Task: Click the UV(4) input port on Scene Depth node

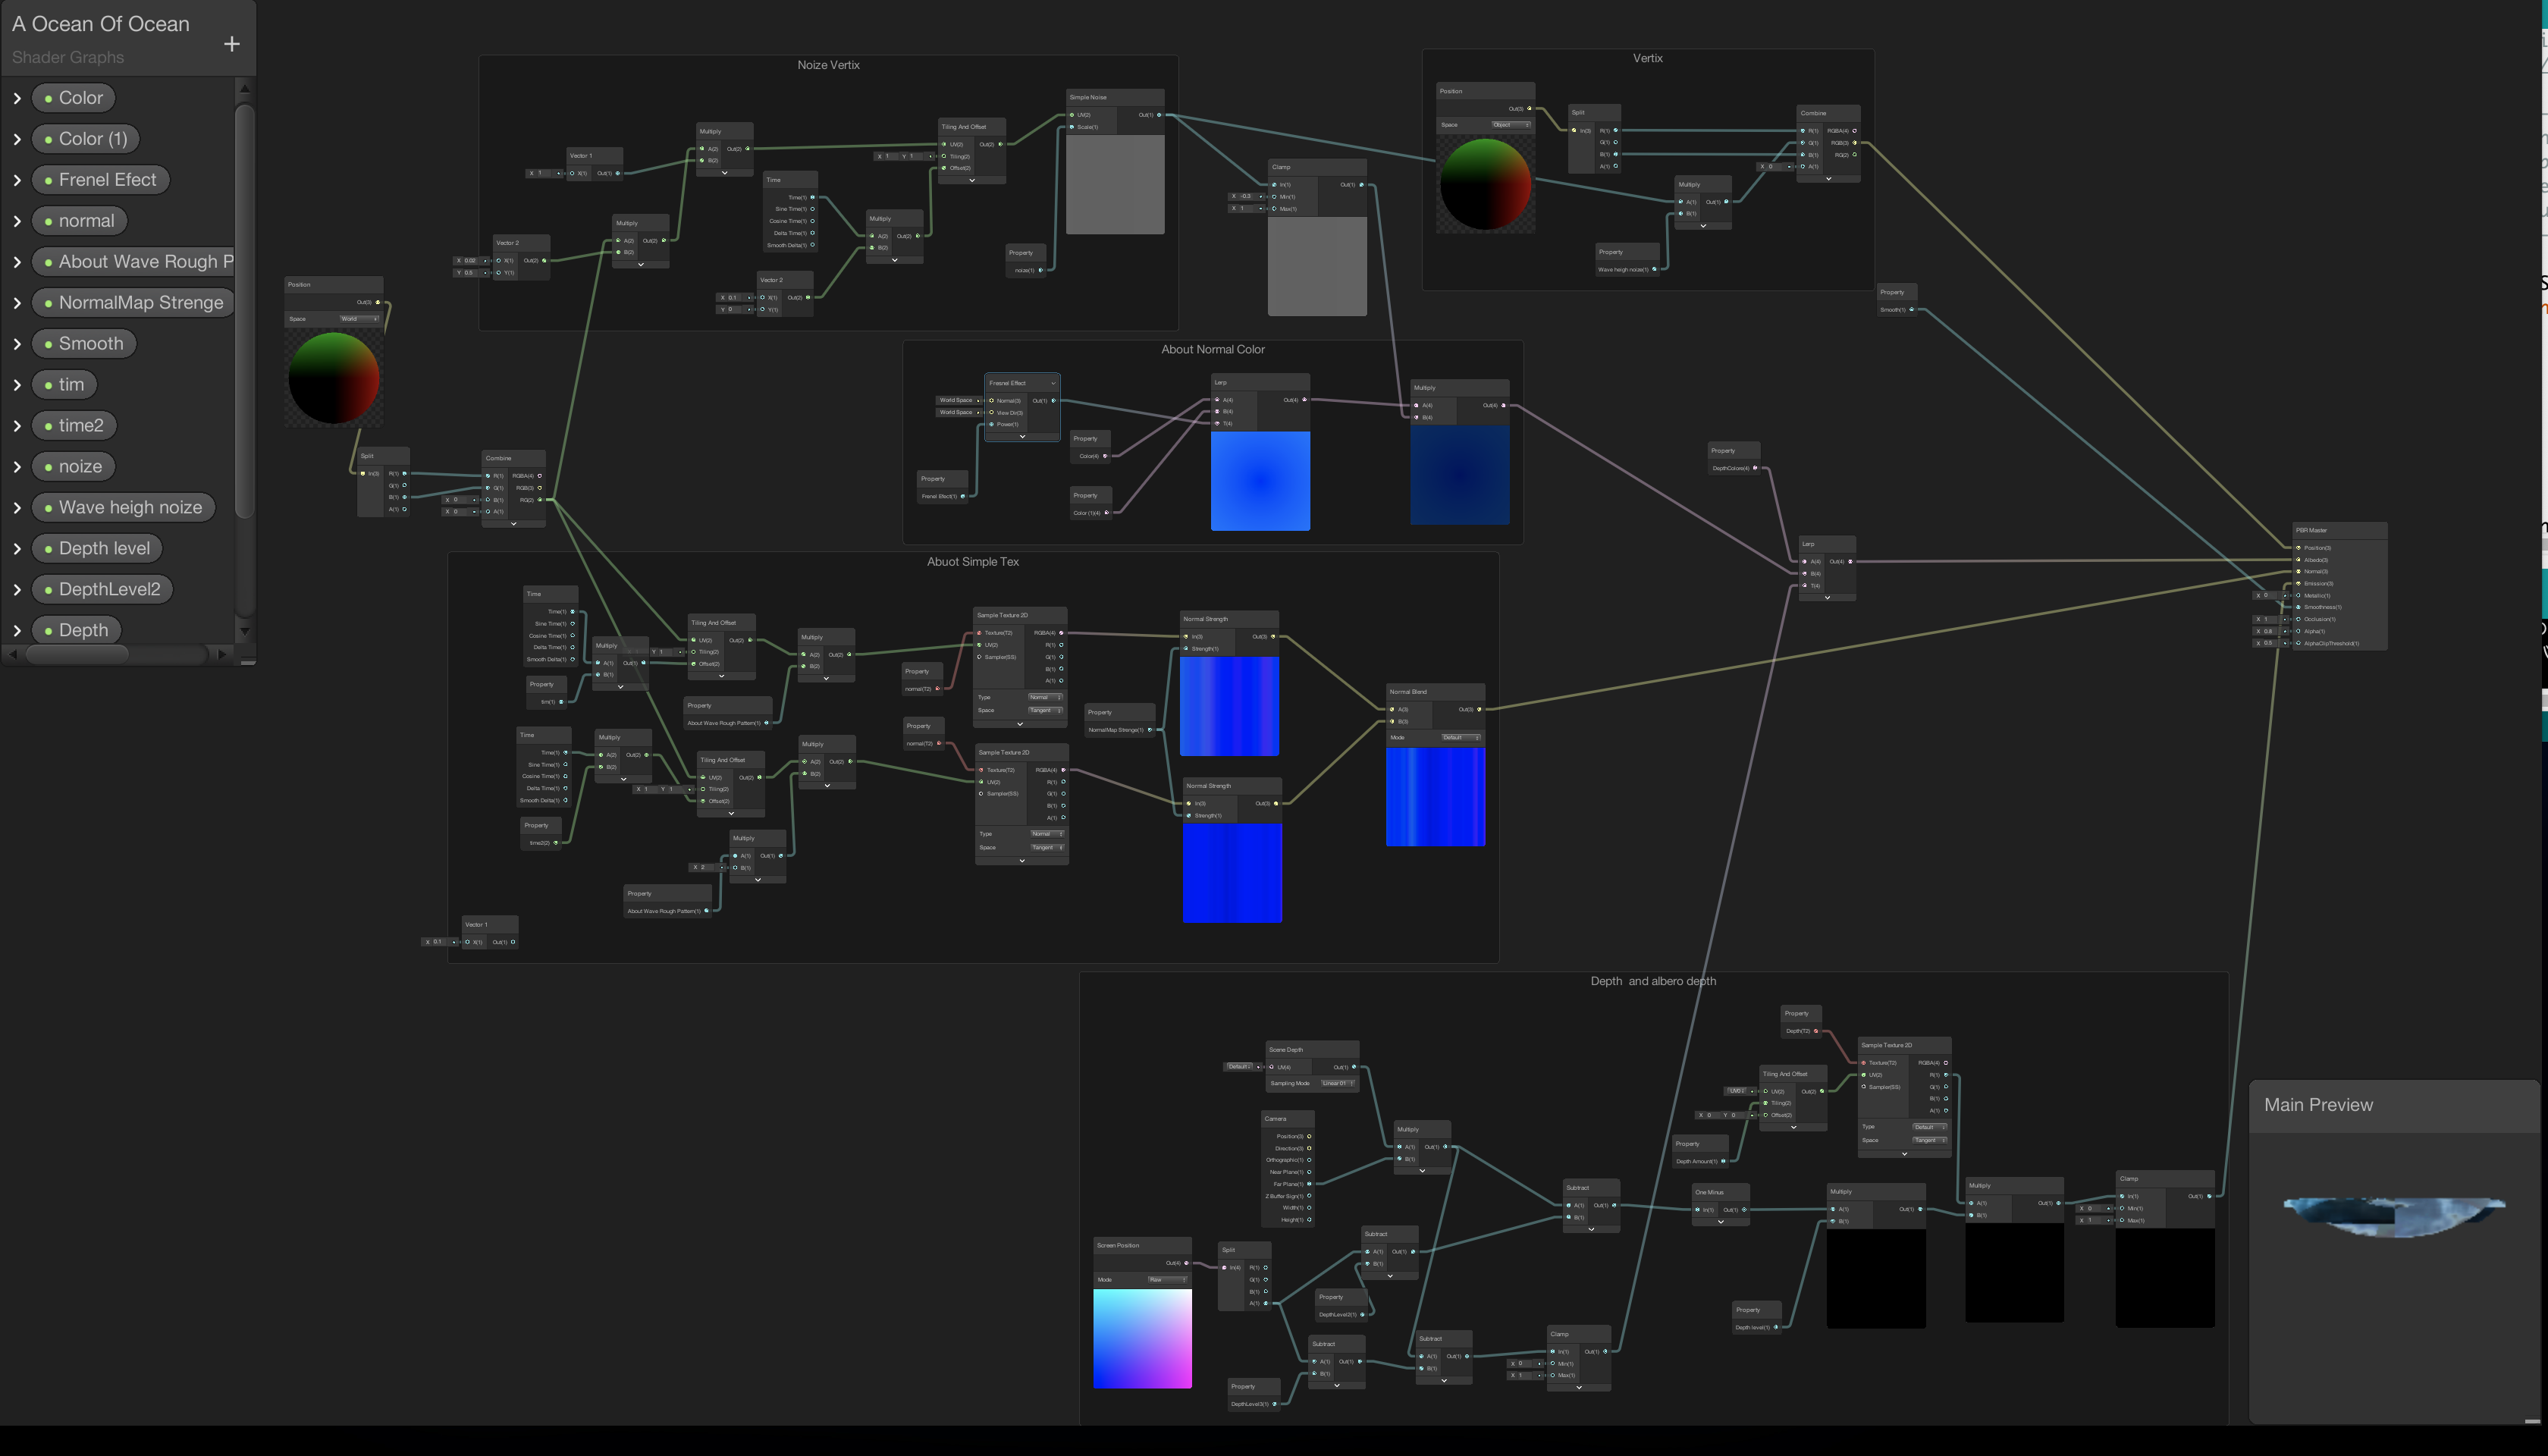Action: click(x=1272, y=1068)
